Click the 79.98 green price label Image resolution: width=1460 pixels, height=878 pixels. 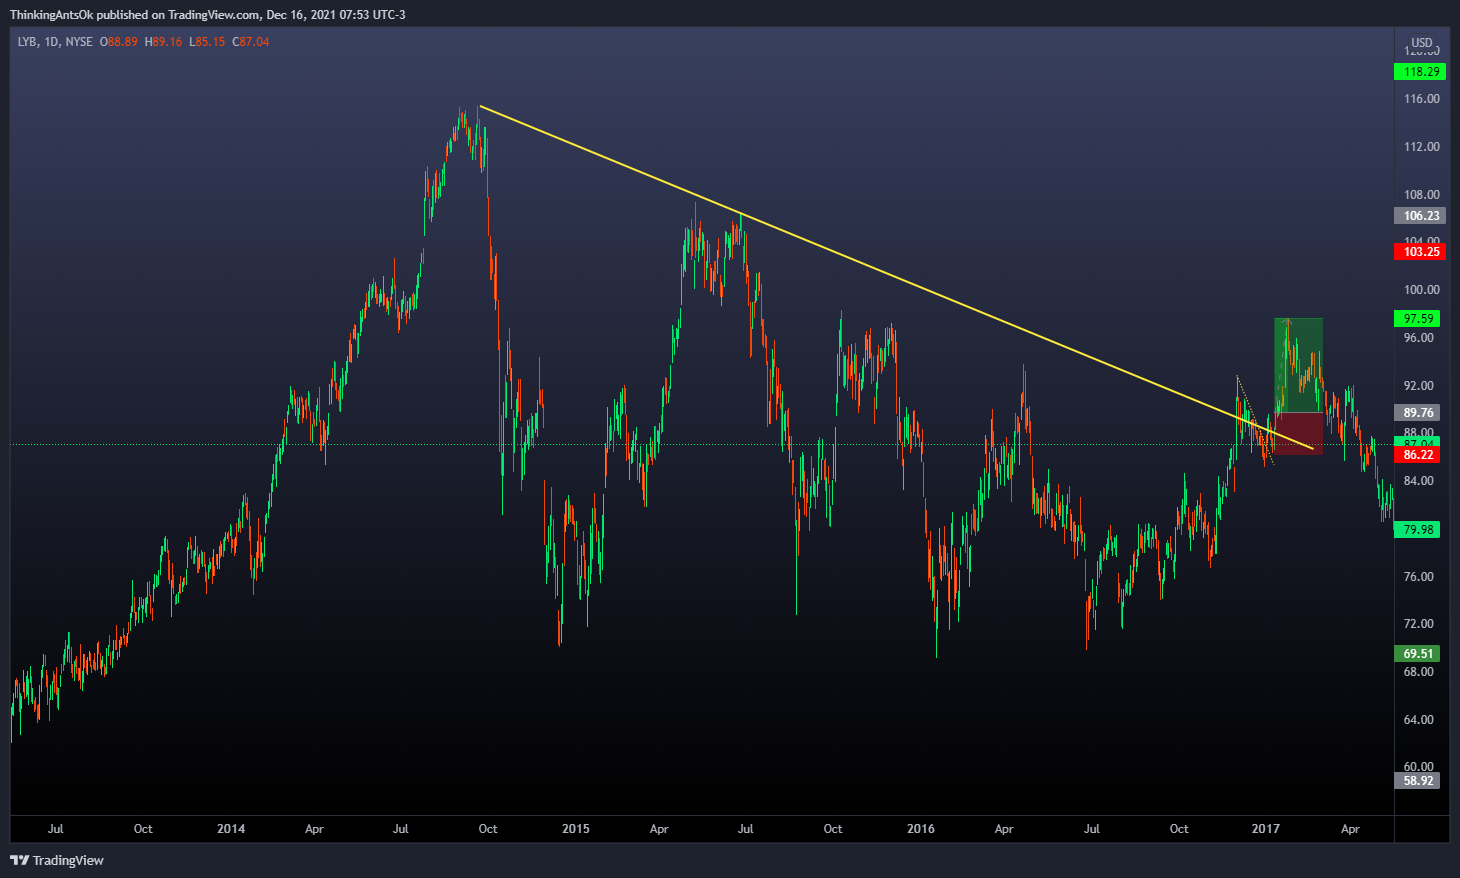tap(1417, 530)
